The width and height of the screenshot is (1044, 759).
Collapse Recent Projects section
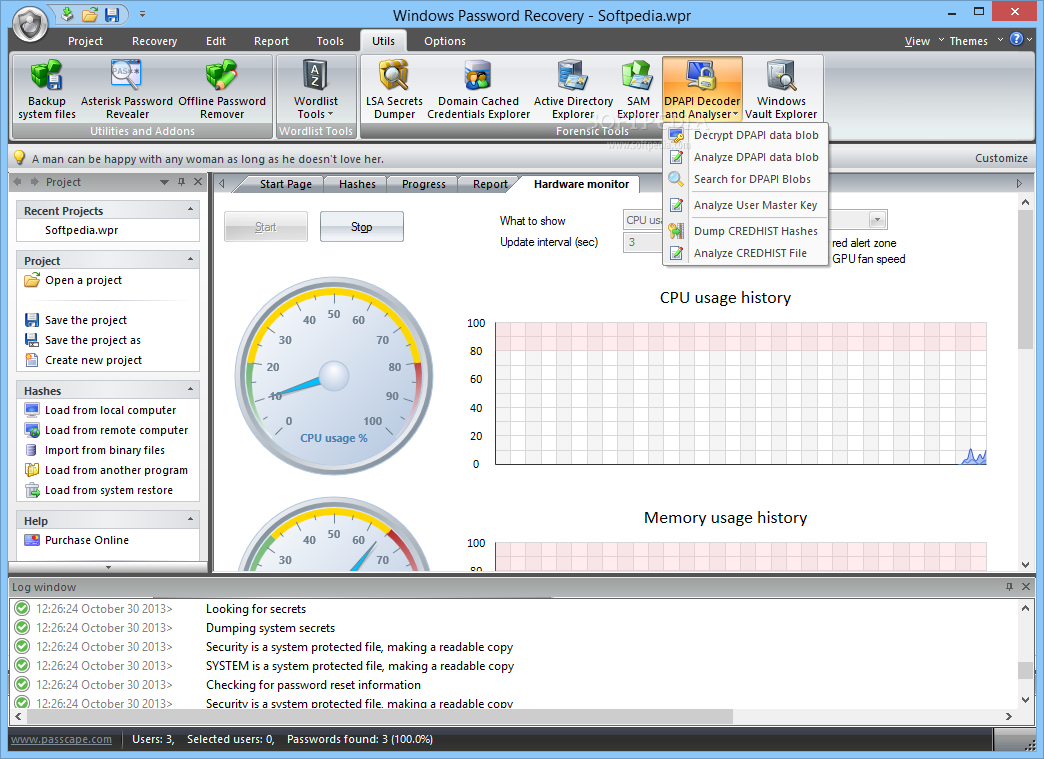point(190,209)
